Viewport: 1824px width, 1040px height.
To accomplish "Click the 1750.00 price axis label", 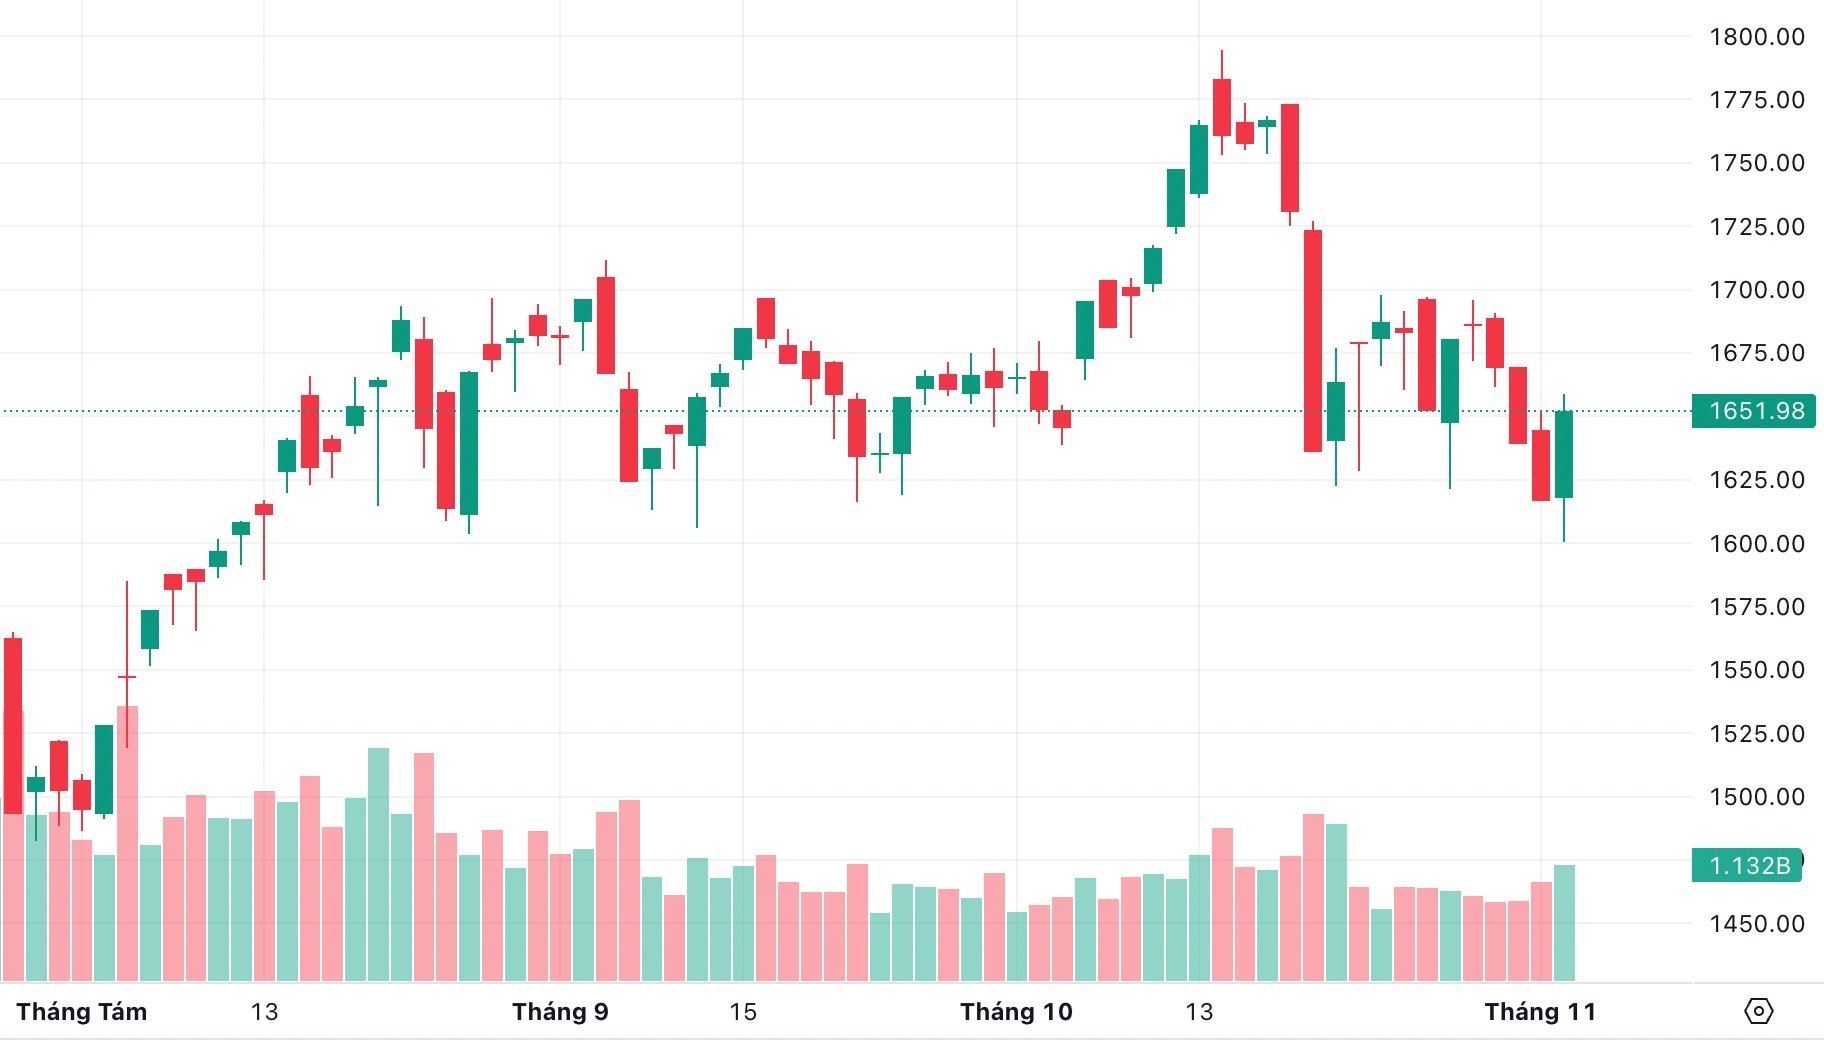I will [1757, 163].
